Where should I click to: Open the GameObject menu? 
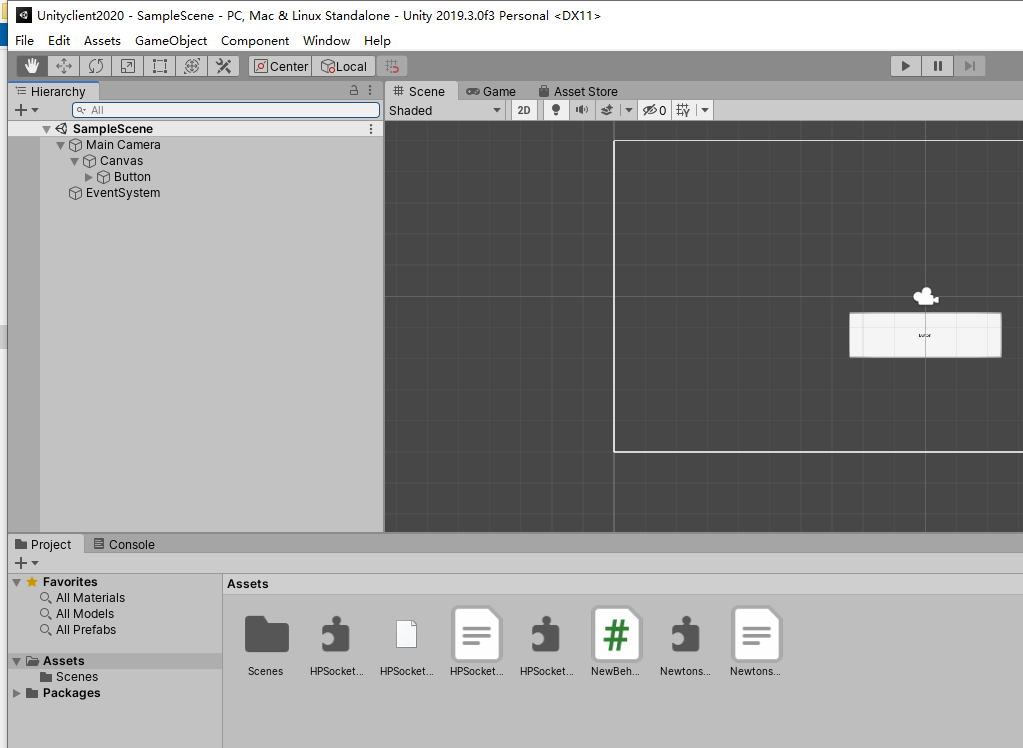(171, 40)
